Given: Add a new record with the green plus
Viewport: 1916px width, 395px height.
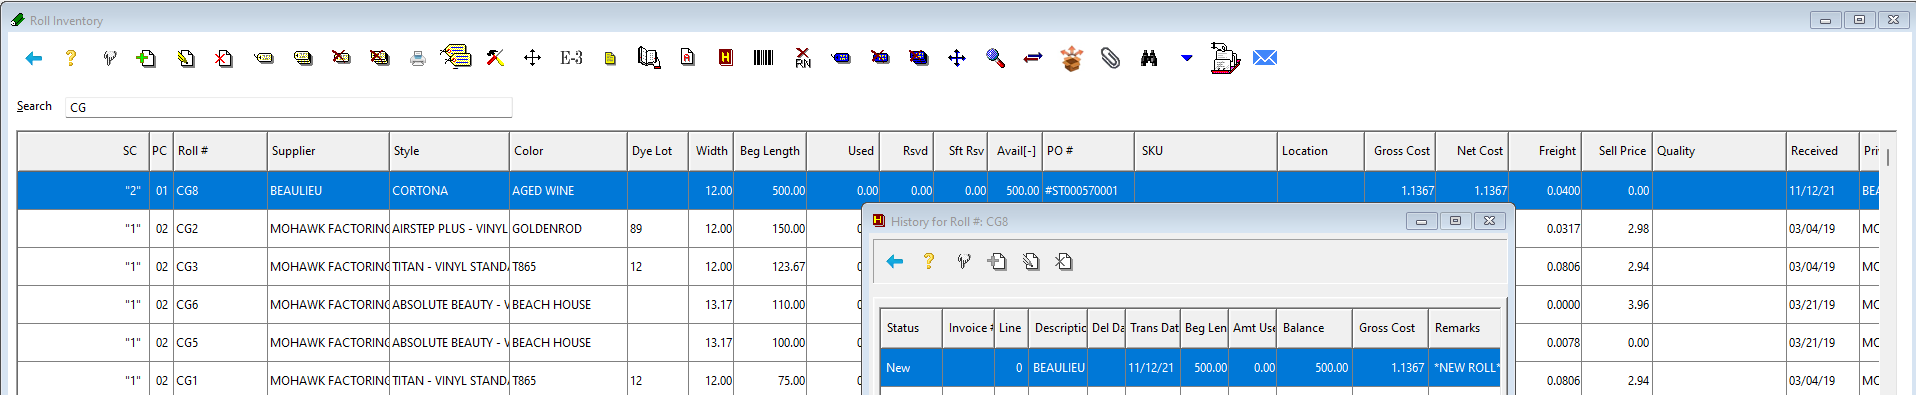Looking at the screenshot, I should pyautogui.click(x=146, y=59).
